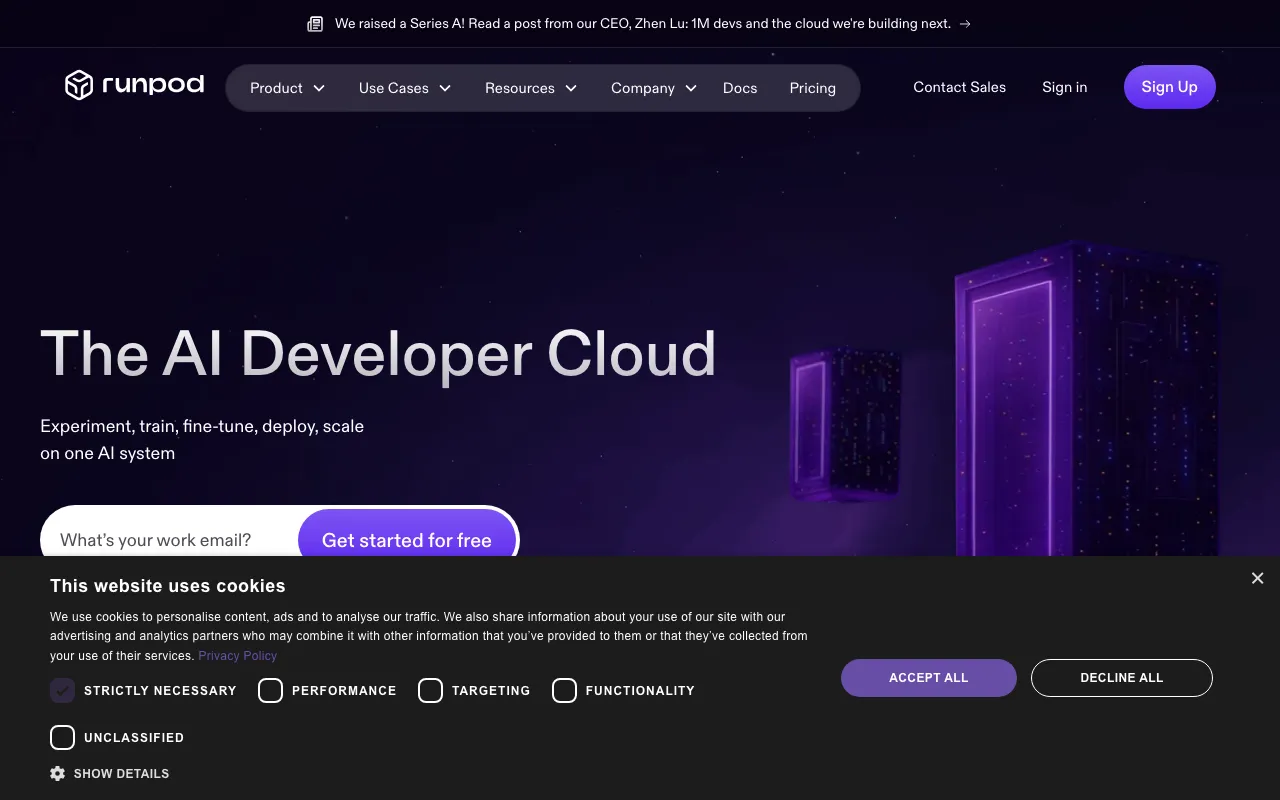Click the newspaper icon in announcement banner
Viewport: 1280px width, 800px height.
(315, 24)
